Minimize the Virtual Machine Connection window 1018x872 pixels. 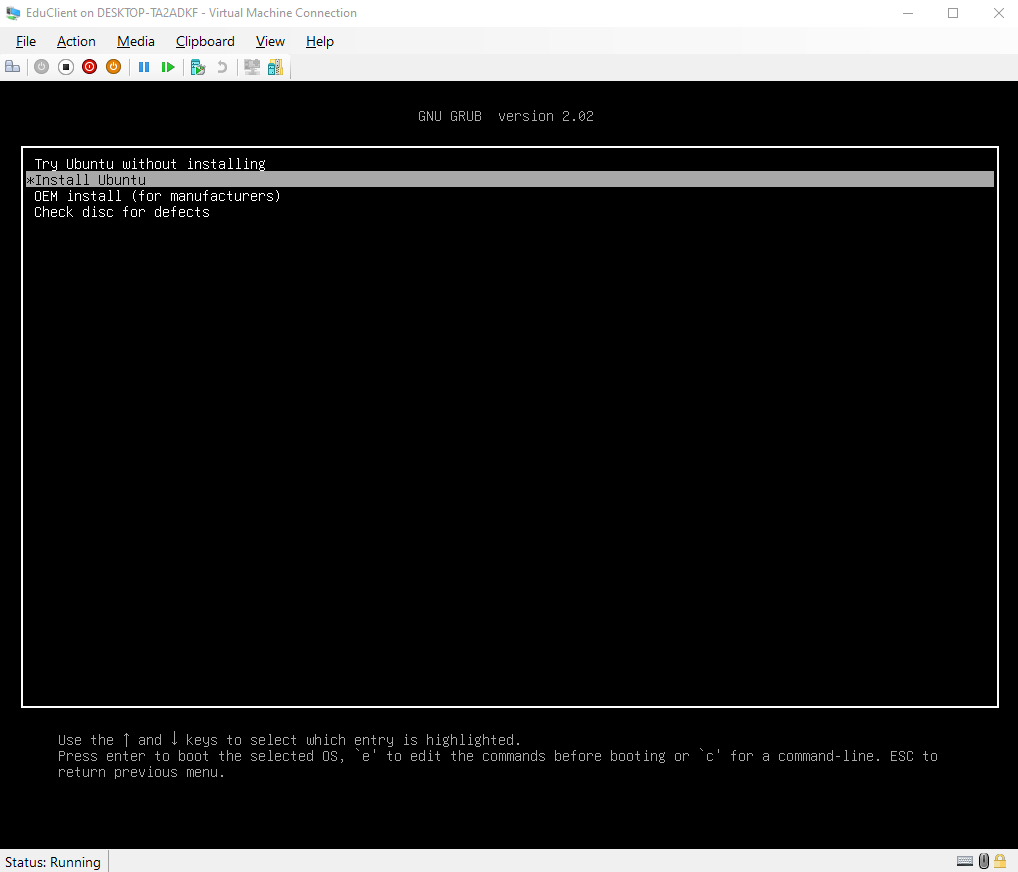click(908, 13)
